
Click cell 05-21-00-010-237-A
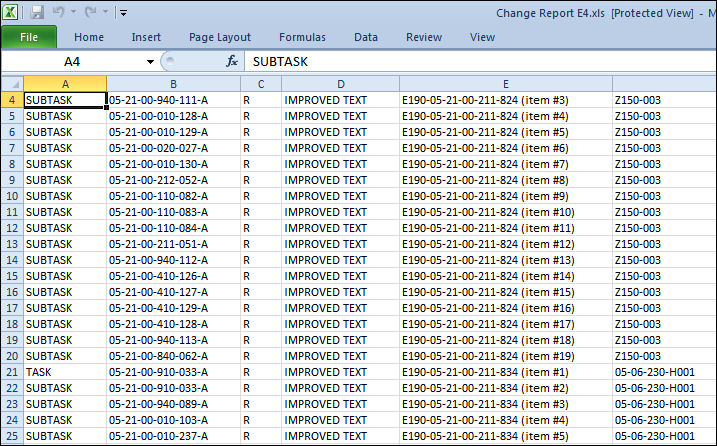tap(173, 436)
